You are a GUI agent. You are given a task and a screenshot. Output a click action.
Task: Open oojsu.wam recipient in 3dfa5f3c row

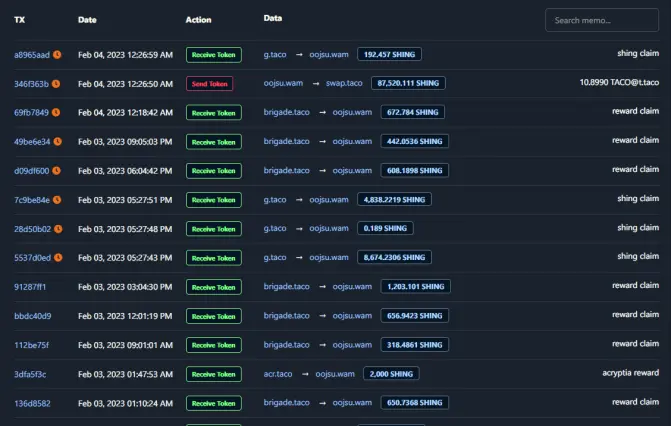pos(335,374)
